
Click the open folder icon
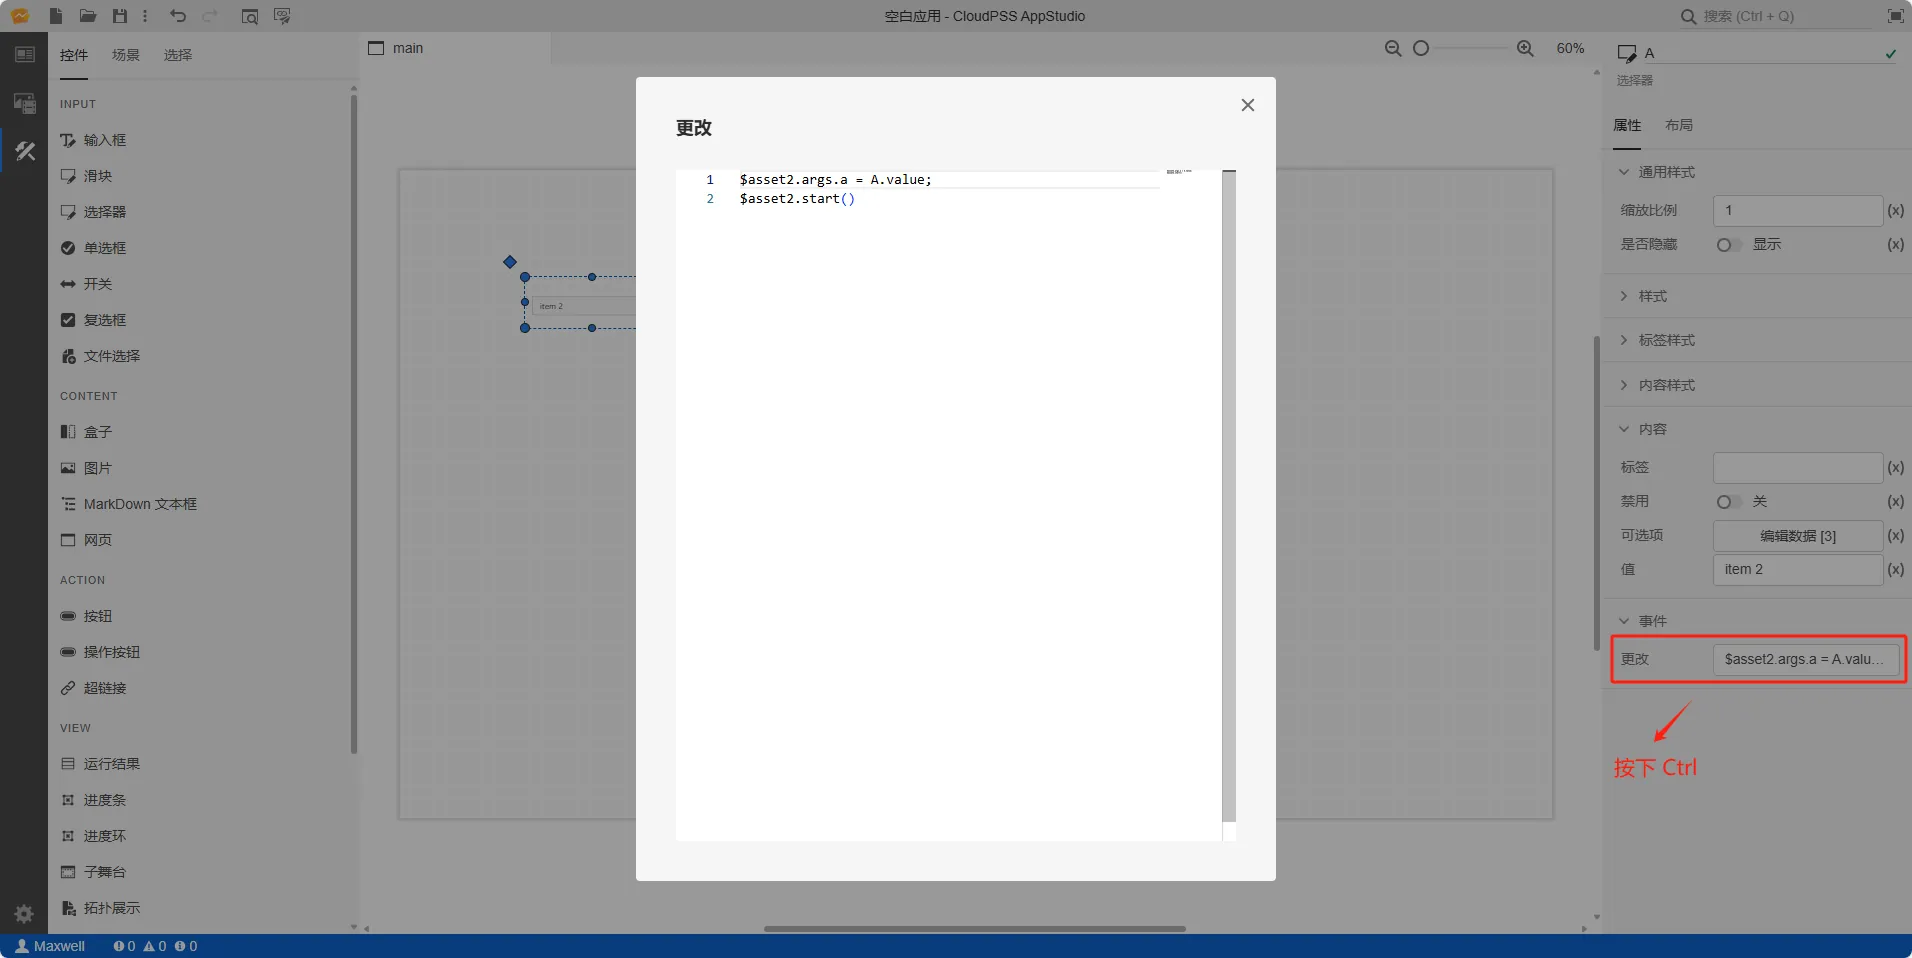click(88, 16)
